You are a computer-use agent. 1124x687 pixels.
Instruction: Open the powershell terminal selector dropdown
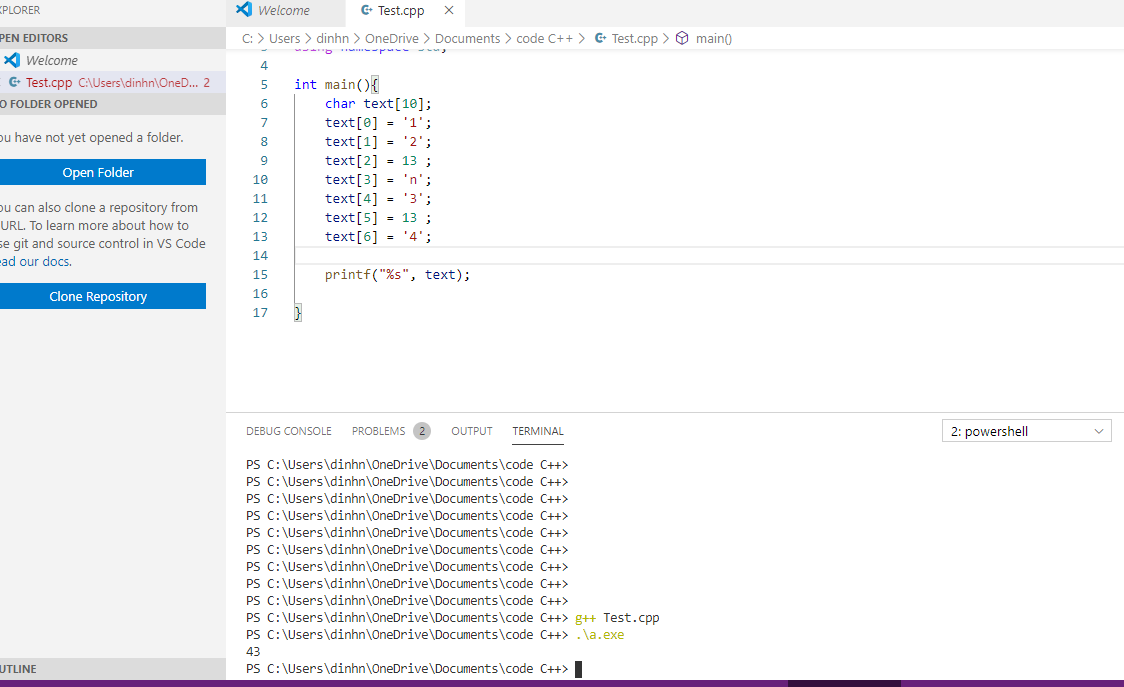pos(1026,431)
